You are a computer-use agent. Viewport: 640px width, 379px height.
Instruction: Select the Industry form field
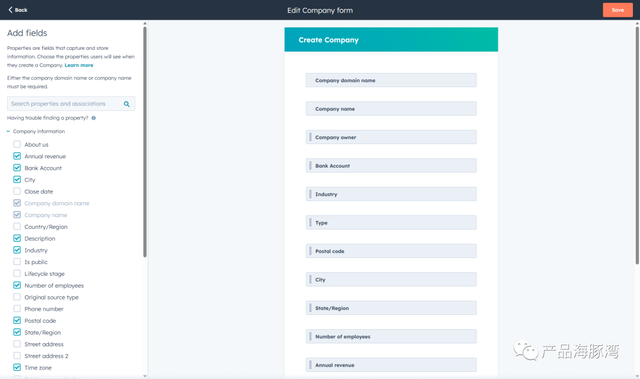click(391, 194)
